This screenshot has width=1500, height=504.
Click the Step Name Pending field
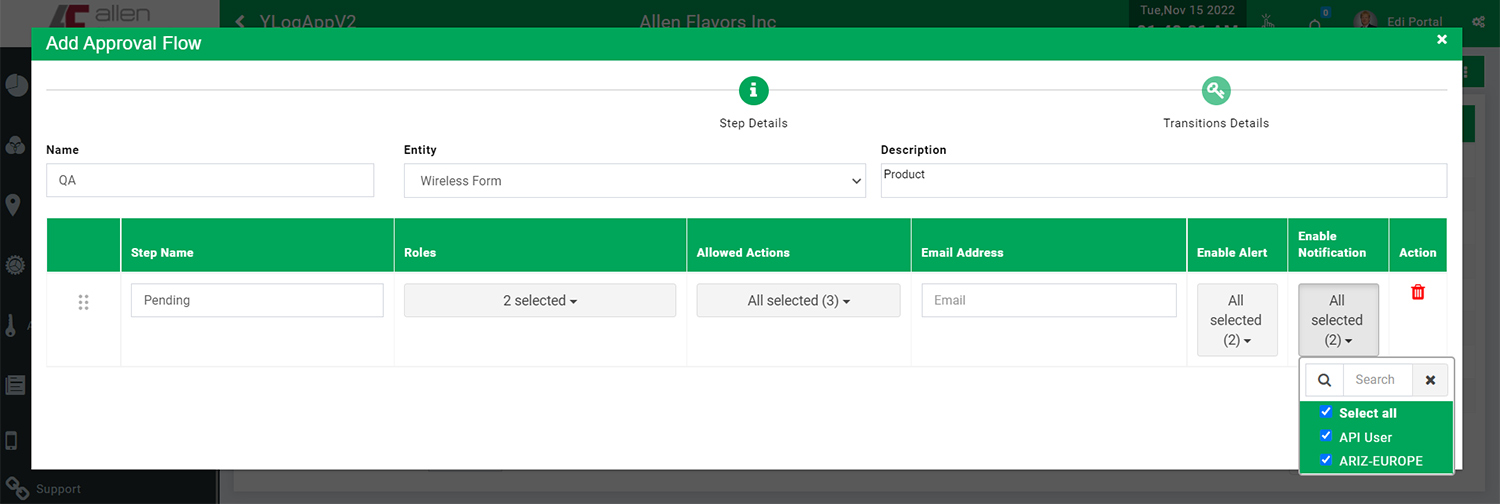[x=257, y=300]
